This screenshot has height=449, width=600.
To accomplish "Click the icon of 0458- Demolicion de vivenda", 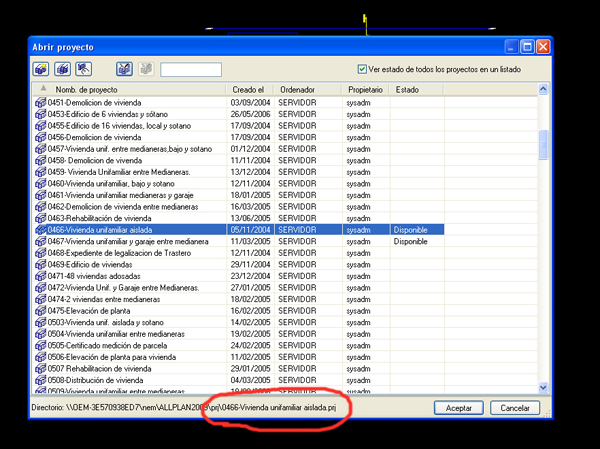I will [41, 160].
